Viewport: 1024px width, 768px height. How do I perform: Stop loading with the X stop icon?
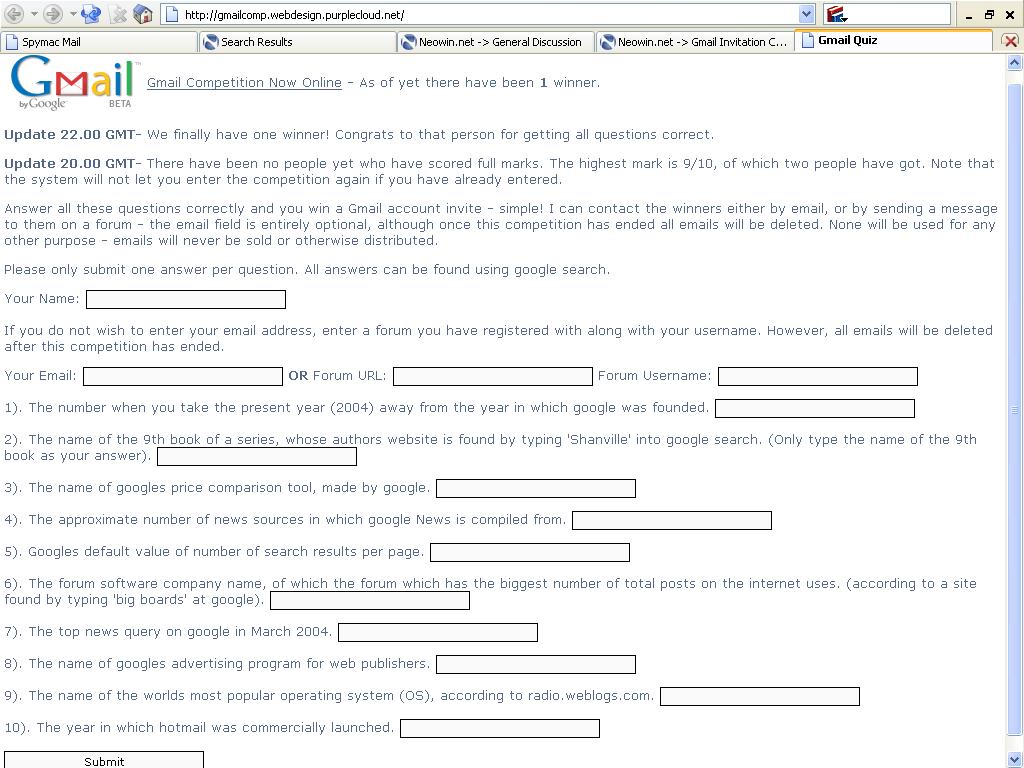pos(118,14)
